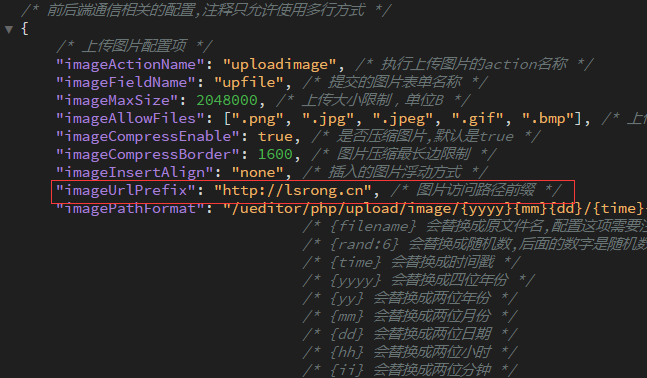
Task: Select the {dd} 会替换成两位日期 comment
Action: click(410, 334)
